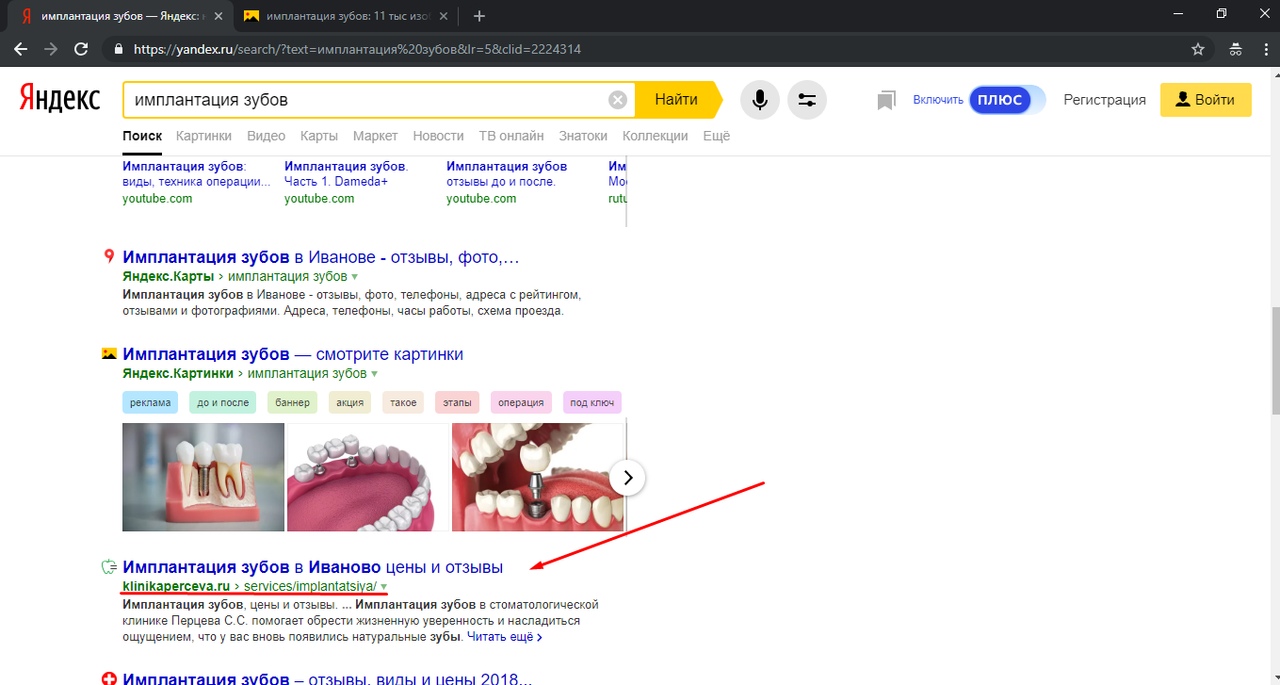
Task: Select the 'до и после' filter tag
Action: pos(223,402)
